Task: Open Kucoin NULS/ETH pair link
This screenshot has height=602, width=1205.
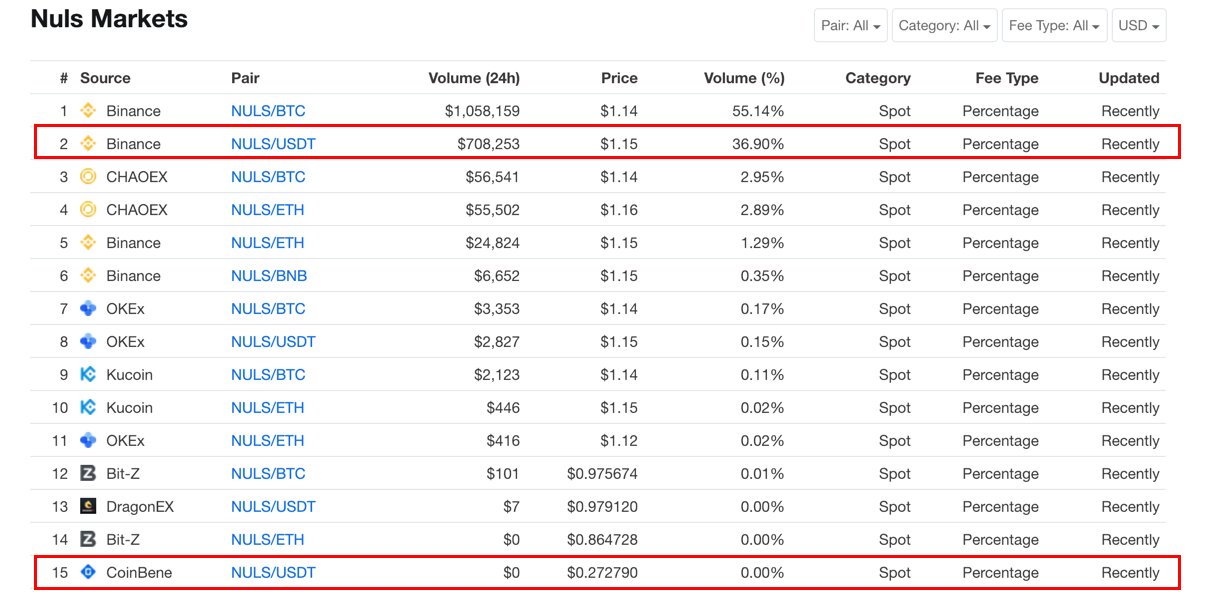Action: click(268, 408)
